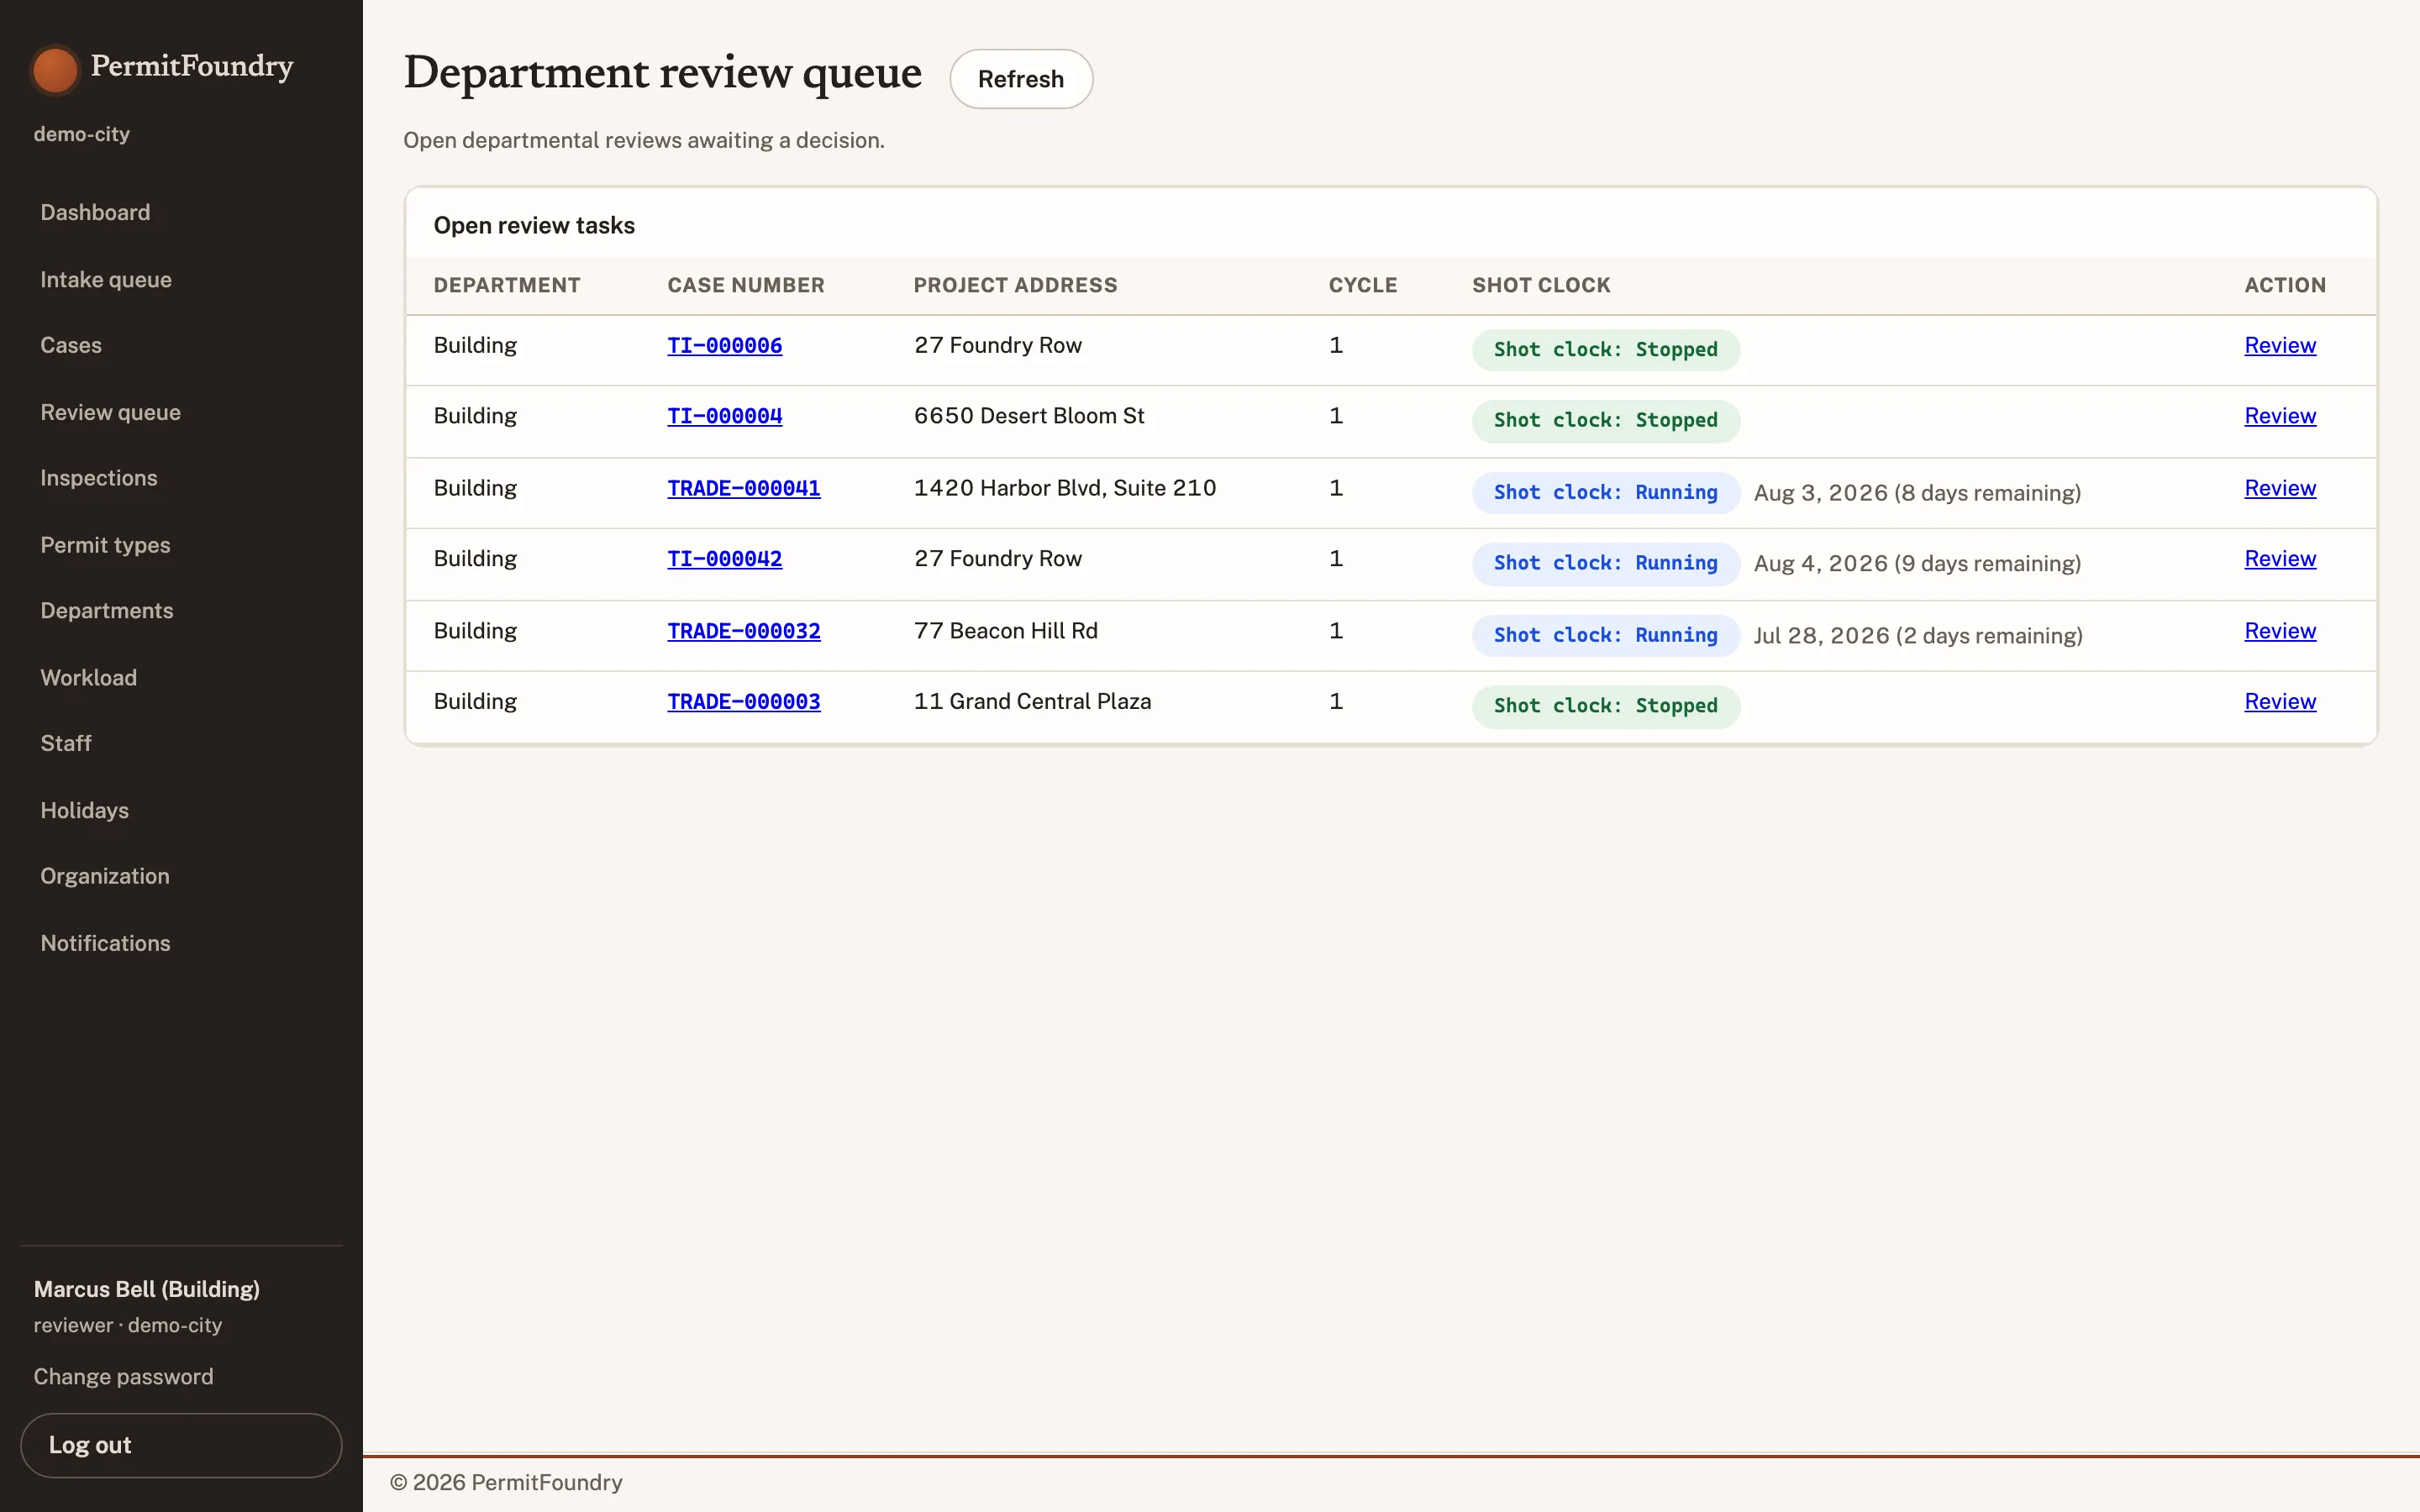Click 'Aug 3, 2026 (8 days remaining)' text

[1917, 493]
